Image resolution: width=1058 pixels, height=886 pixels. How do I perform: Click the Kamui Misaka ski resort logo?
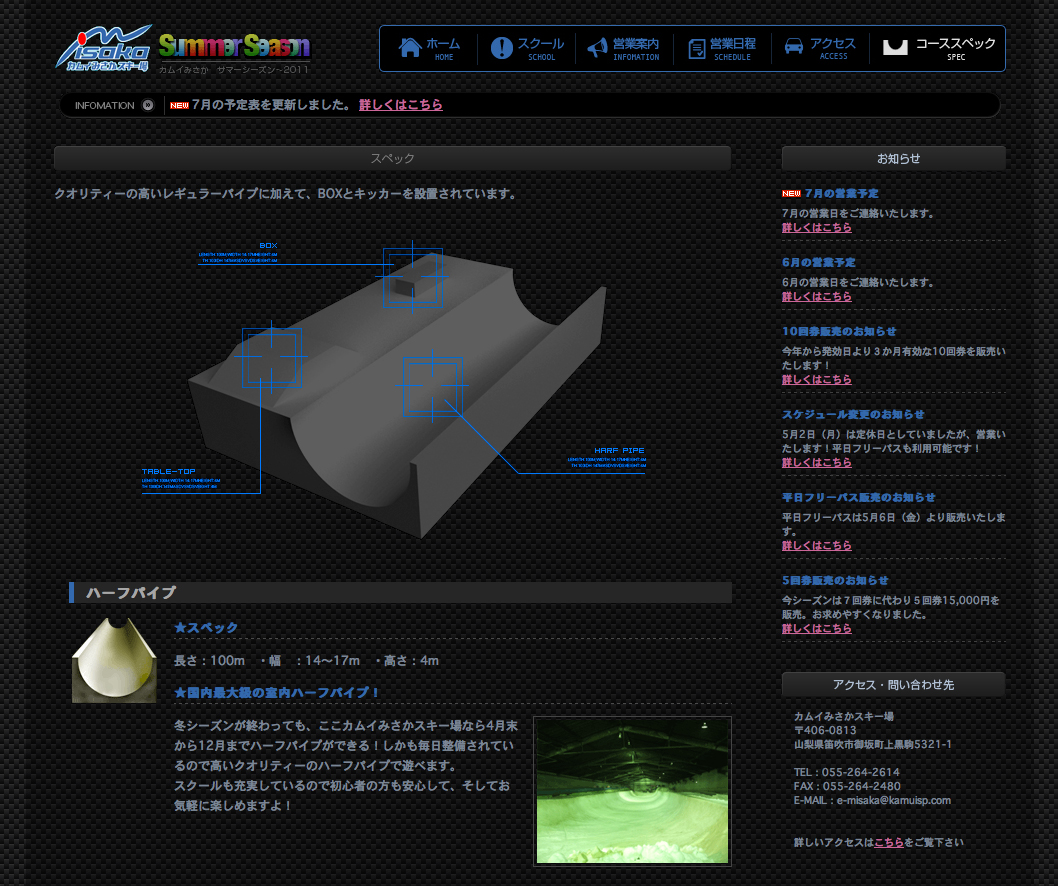(x=103, y=48)
